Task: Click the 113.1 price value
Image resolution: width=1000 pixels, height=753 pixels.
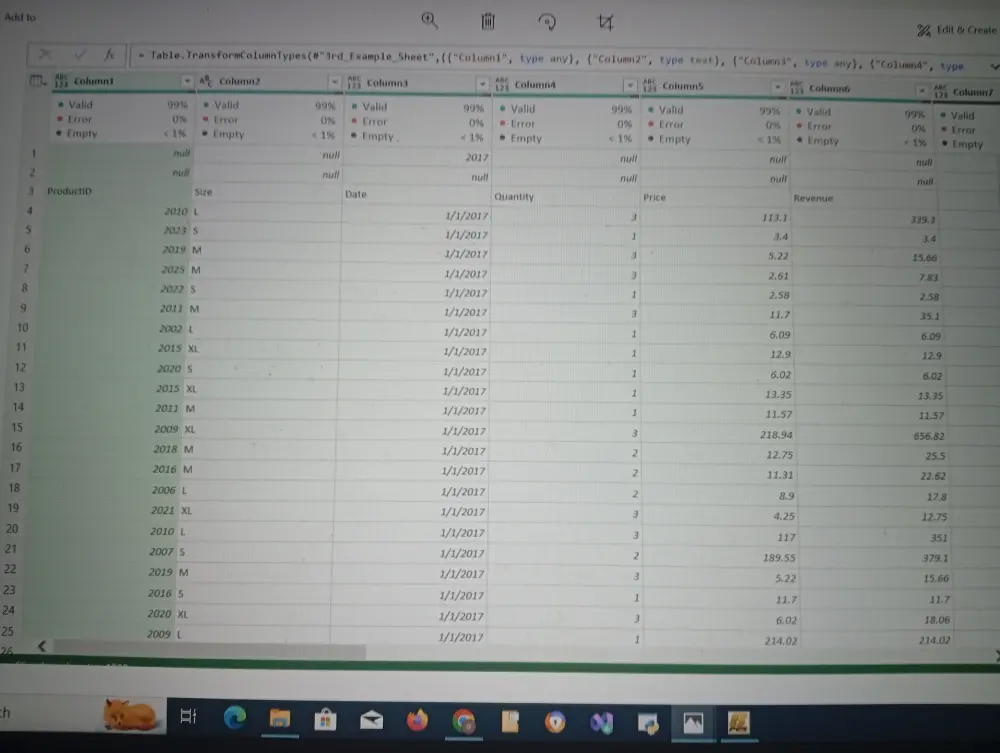Action: tap(775, 218)
